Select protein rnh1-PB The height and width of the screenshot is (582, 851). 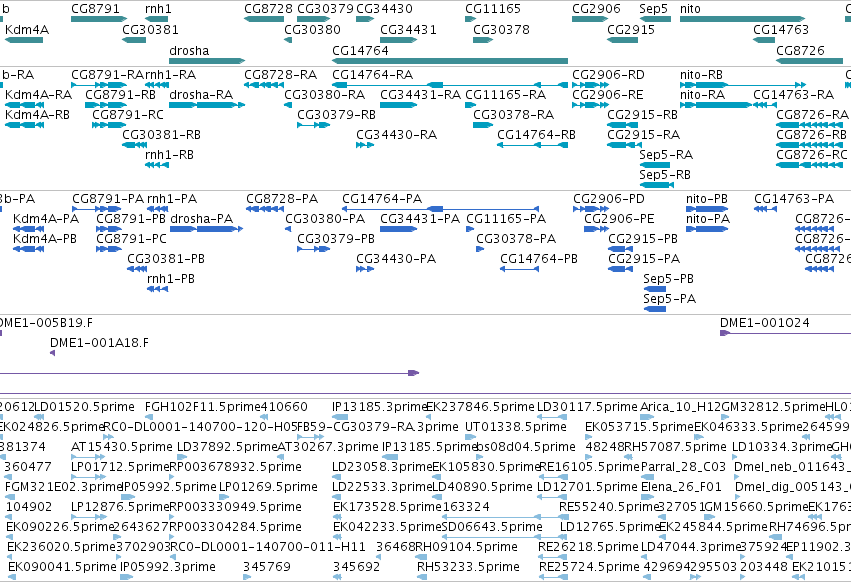(x=157, y=289)
